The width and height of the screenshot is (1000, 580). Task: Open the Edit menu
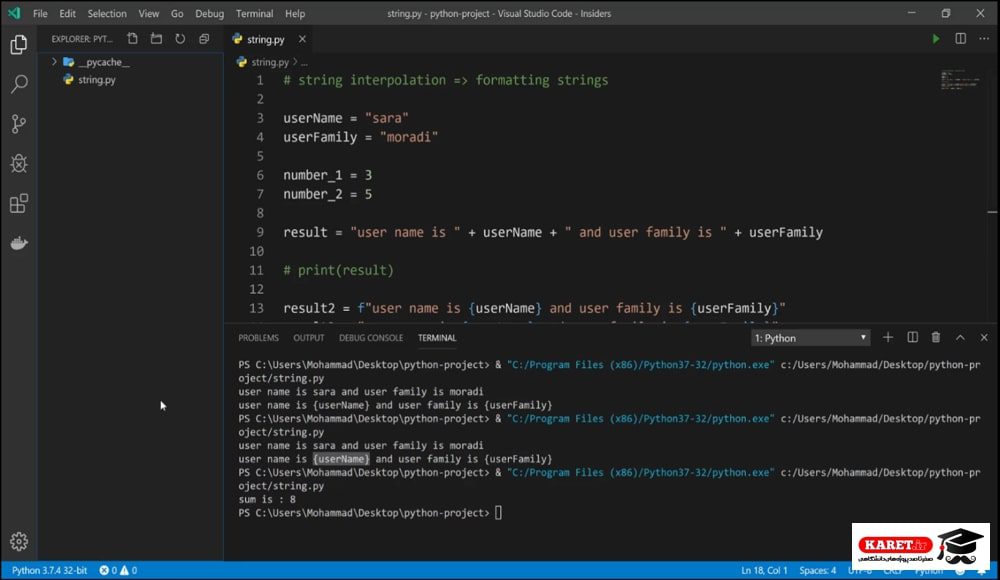click(x=67, y=13)
